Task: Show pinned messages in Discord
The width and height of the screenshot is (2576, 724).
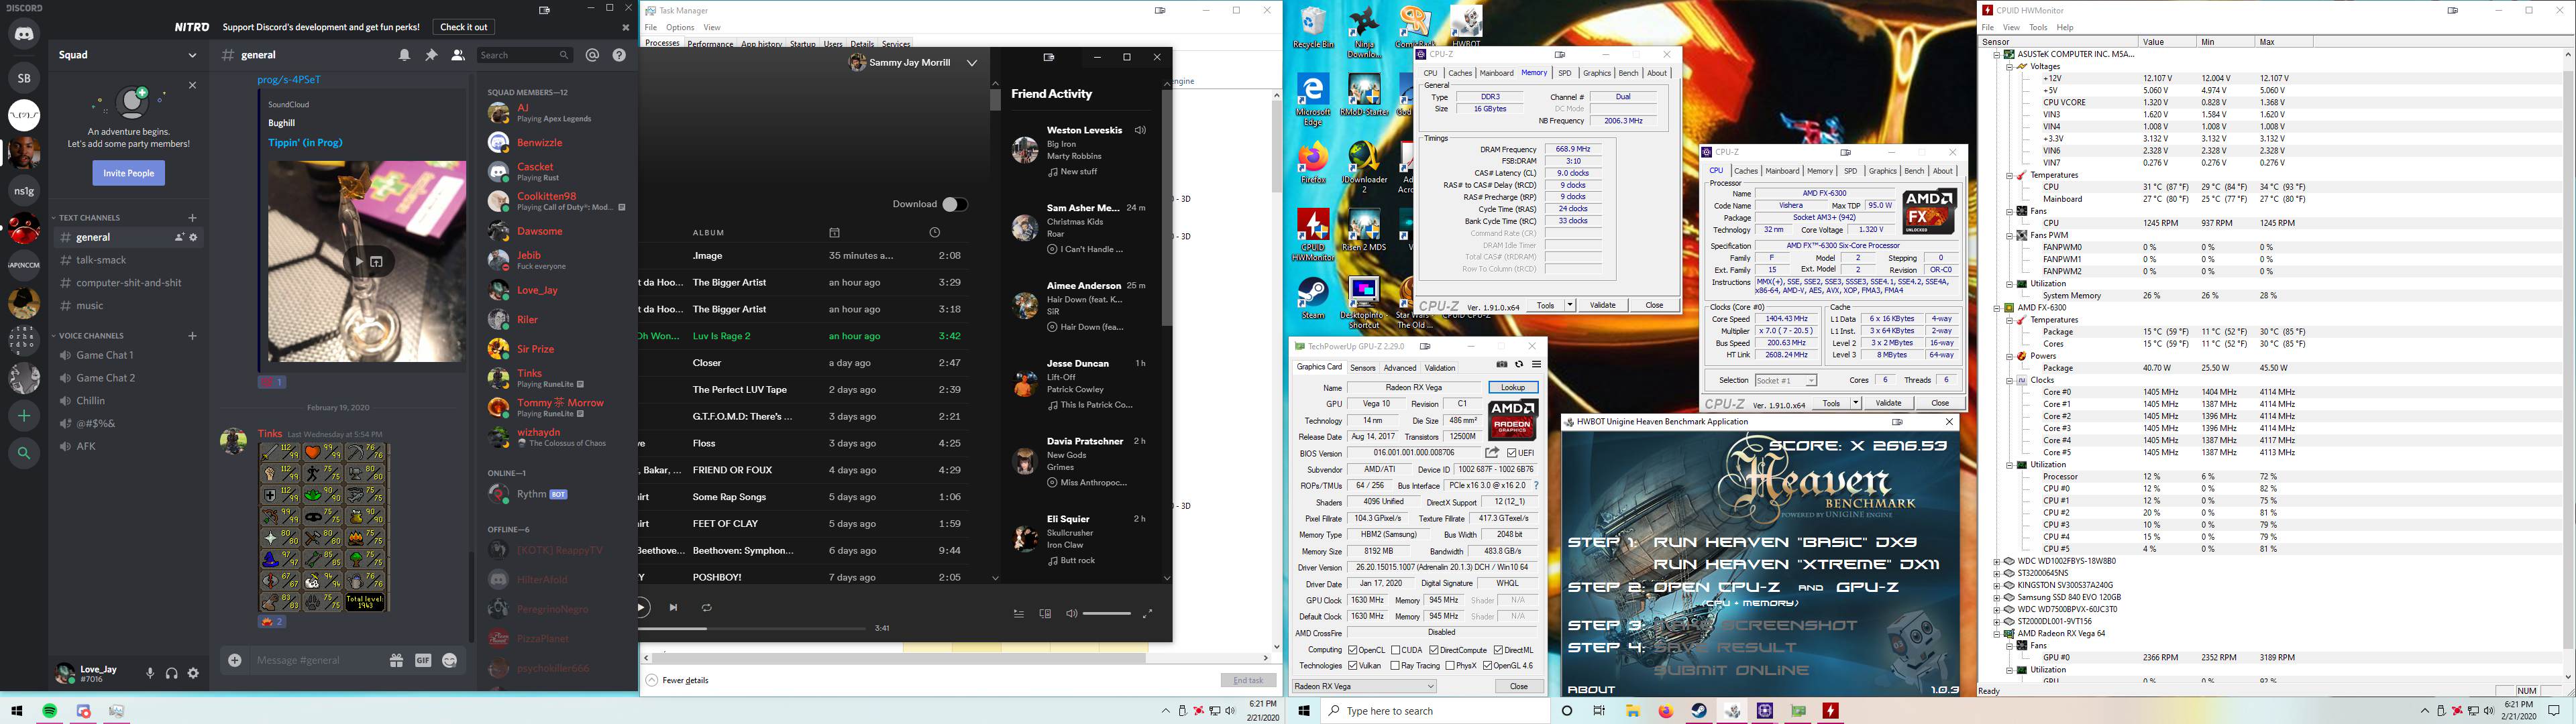Action: tap(431, 55)
